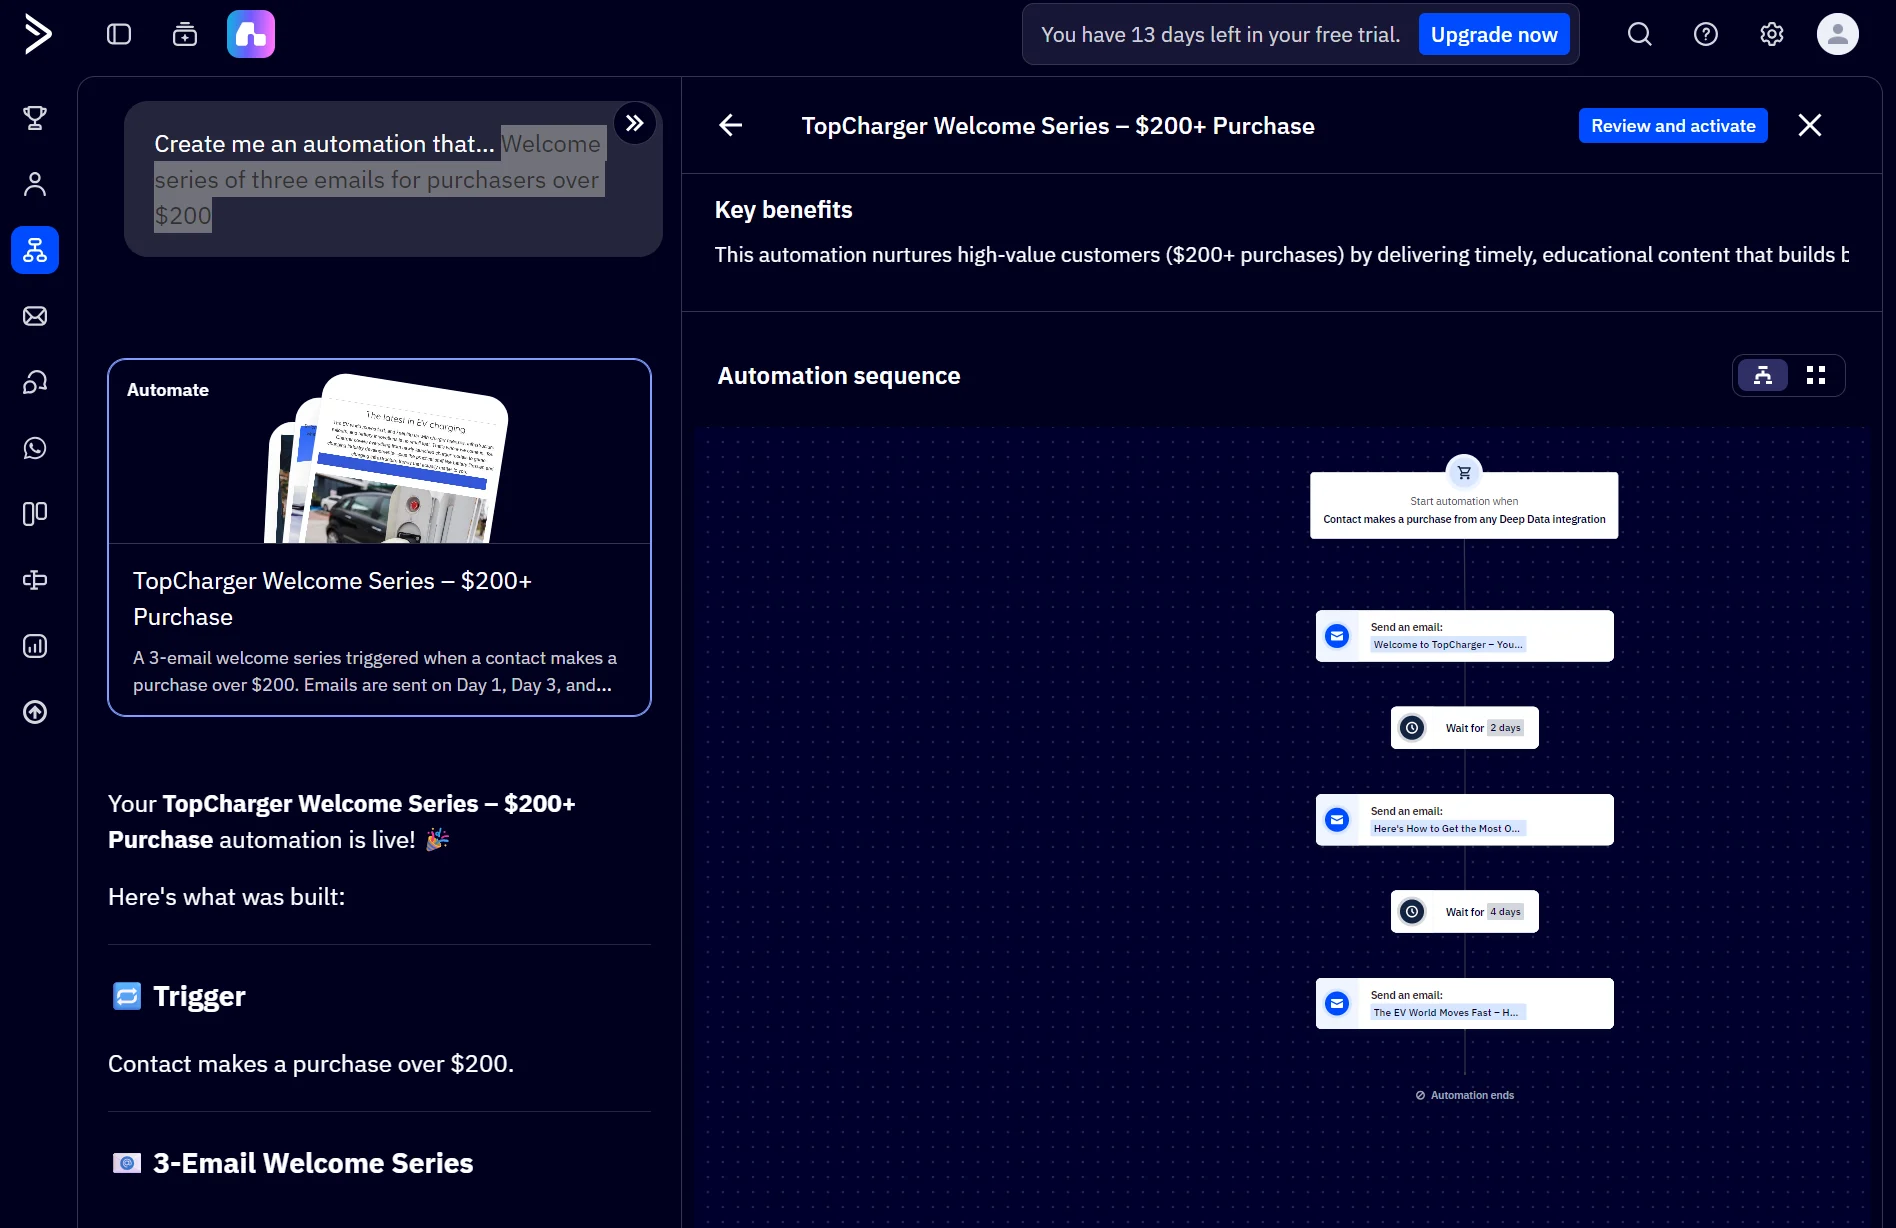
Task: Open Contacts person icon in sidebar
Action: pos(35,184)
